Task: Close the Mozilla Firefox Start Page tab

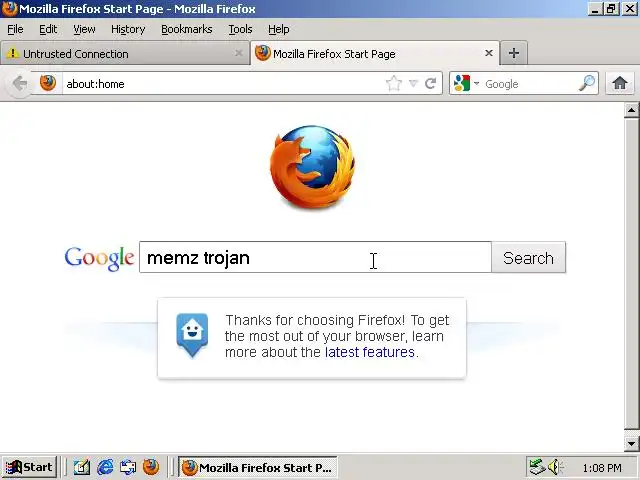Action: click(x=489, y=53)
